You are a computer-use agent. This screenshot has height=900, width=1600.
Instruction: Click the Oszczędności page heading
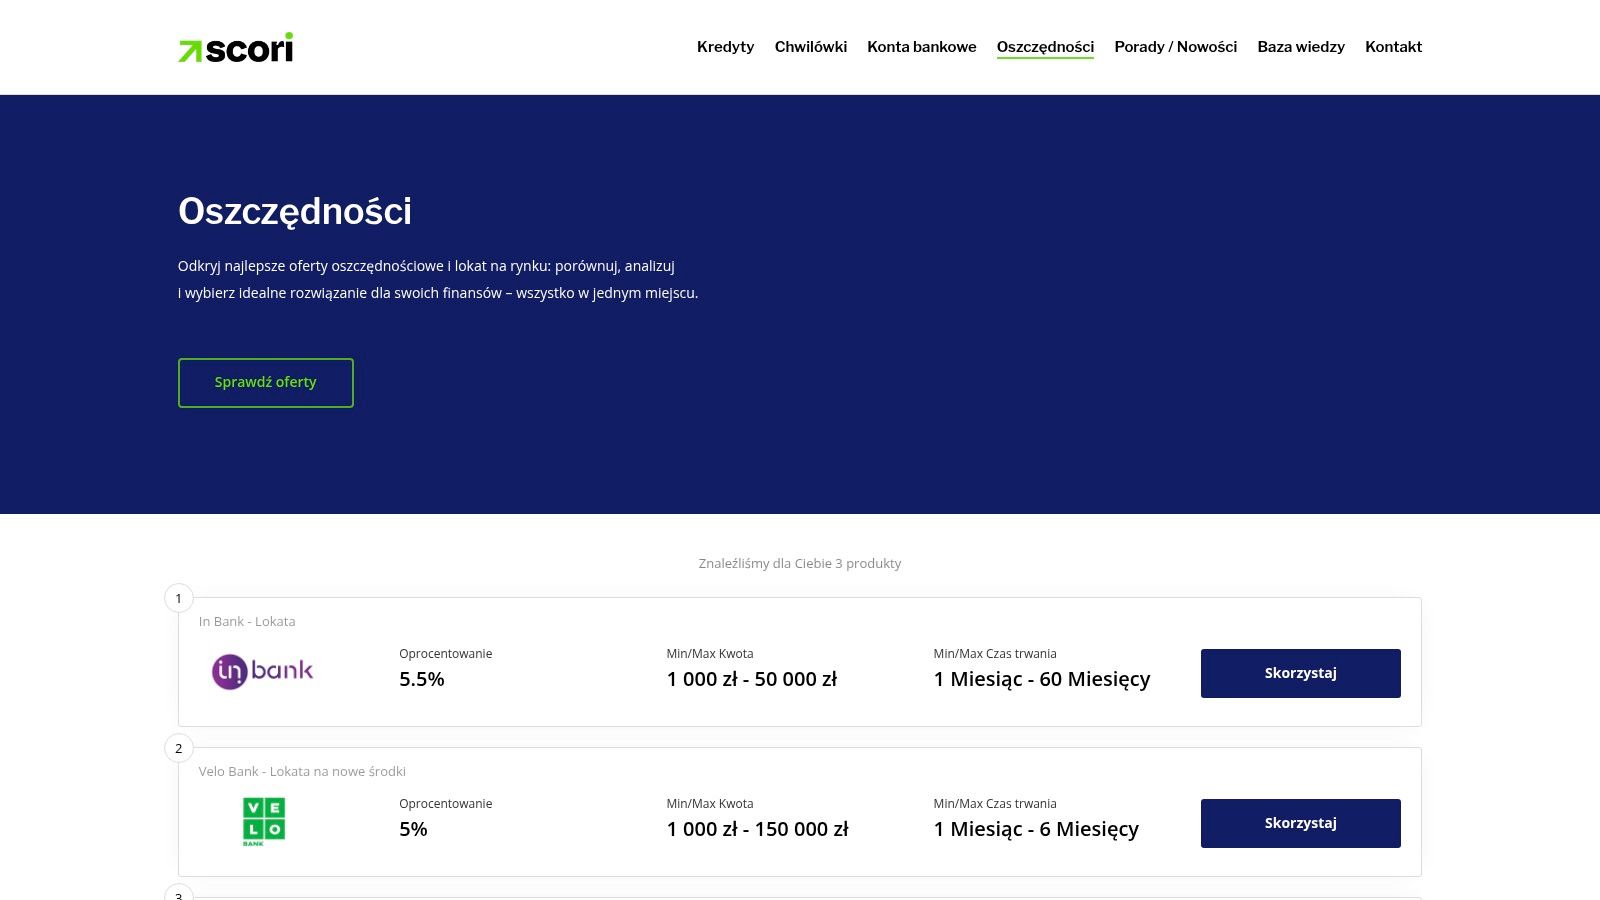(295, 212)
